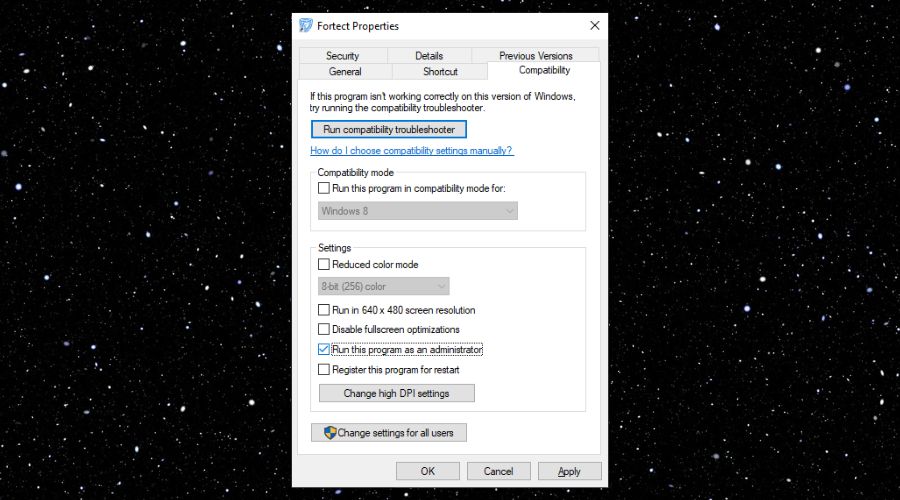Uncheck Run this program as an administrator
Viewport: 900px width, 500px height.
324,349
